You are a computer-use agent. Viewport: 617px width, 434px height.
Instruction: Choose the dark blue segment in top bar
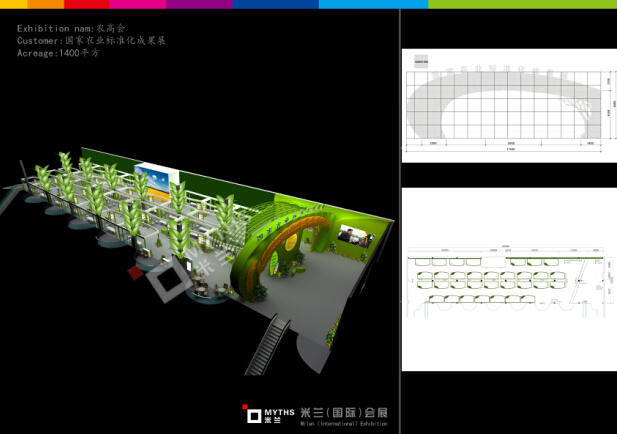pyautogui.click(x=275, y=4)
